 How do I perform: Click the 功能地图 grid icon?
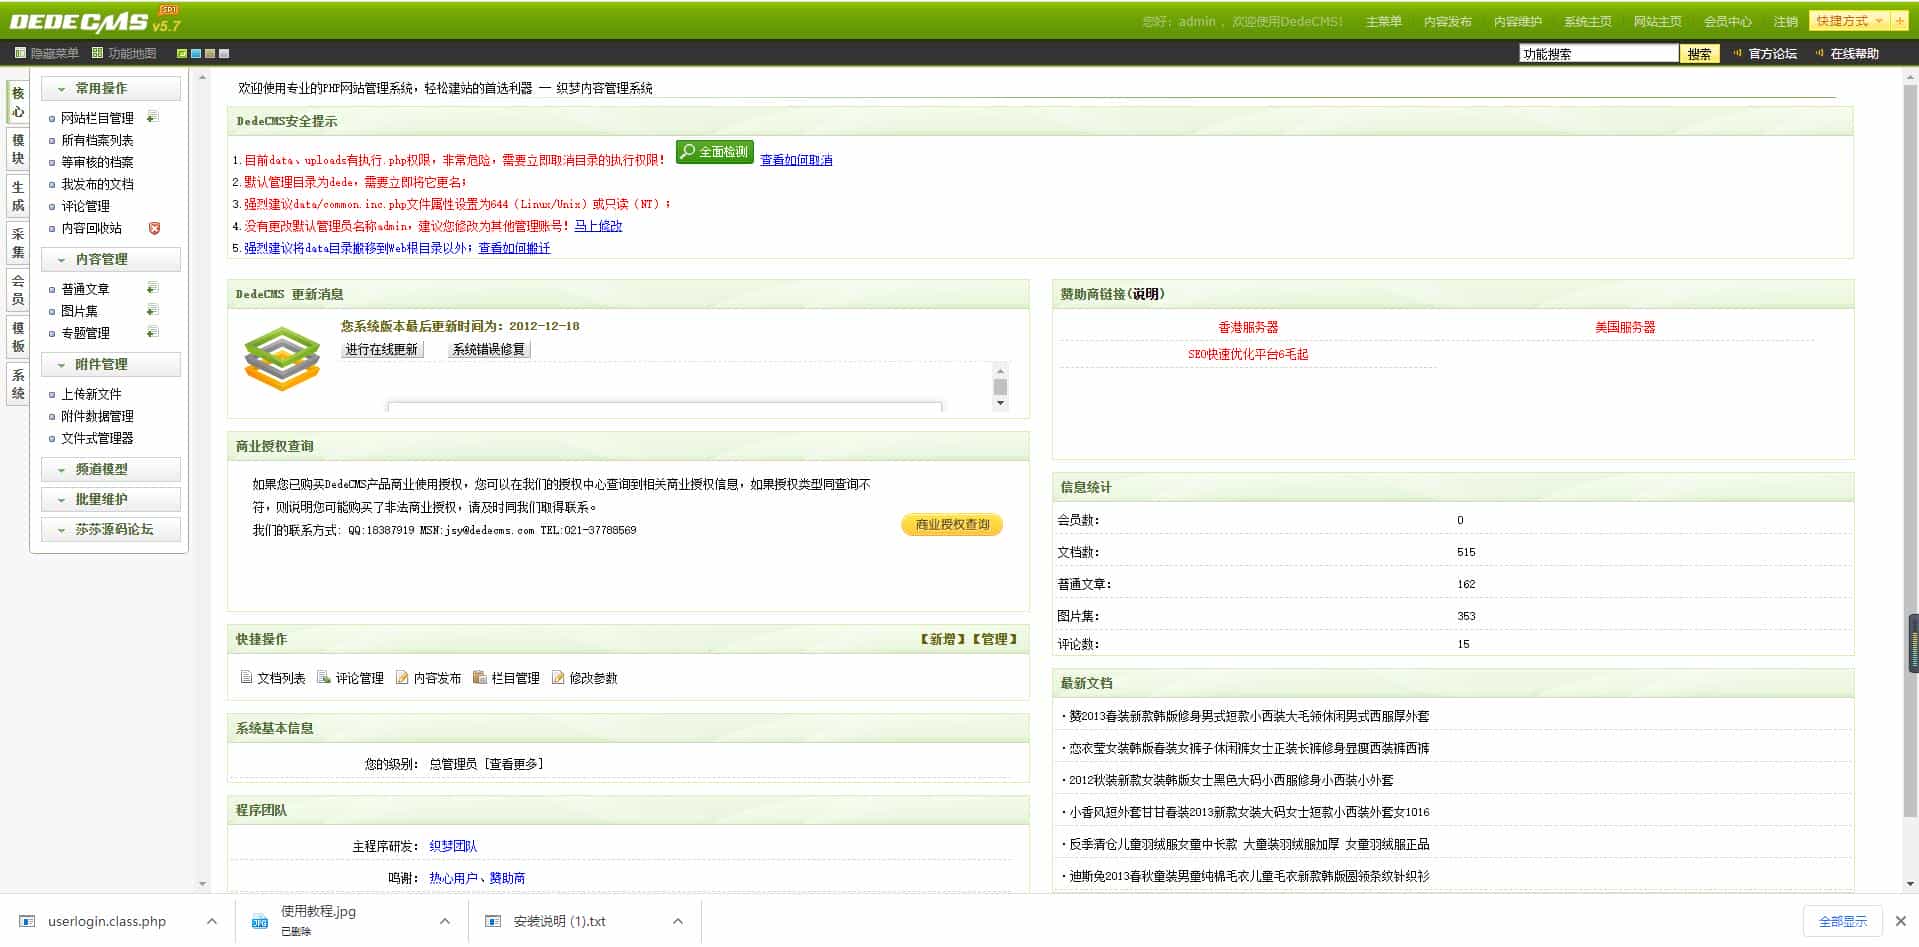click(x=97, y=53)
